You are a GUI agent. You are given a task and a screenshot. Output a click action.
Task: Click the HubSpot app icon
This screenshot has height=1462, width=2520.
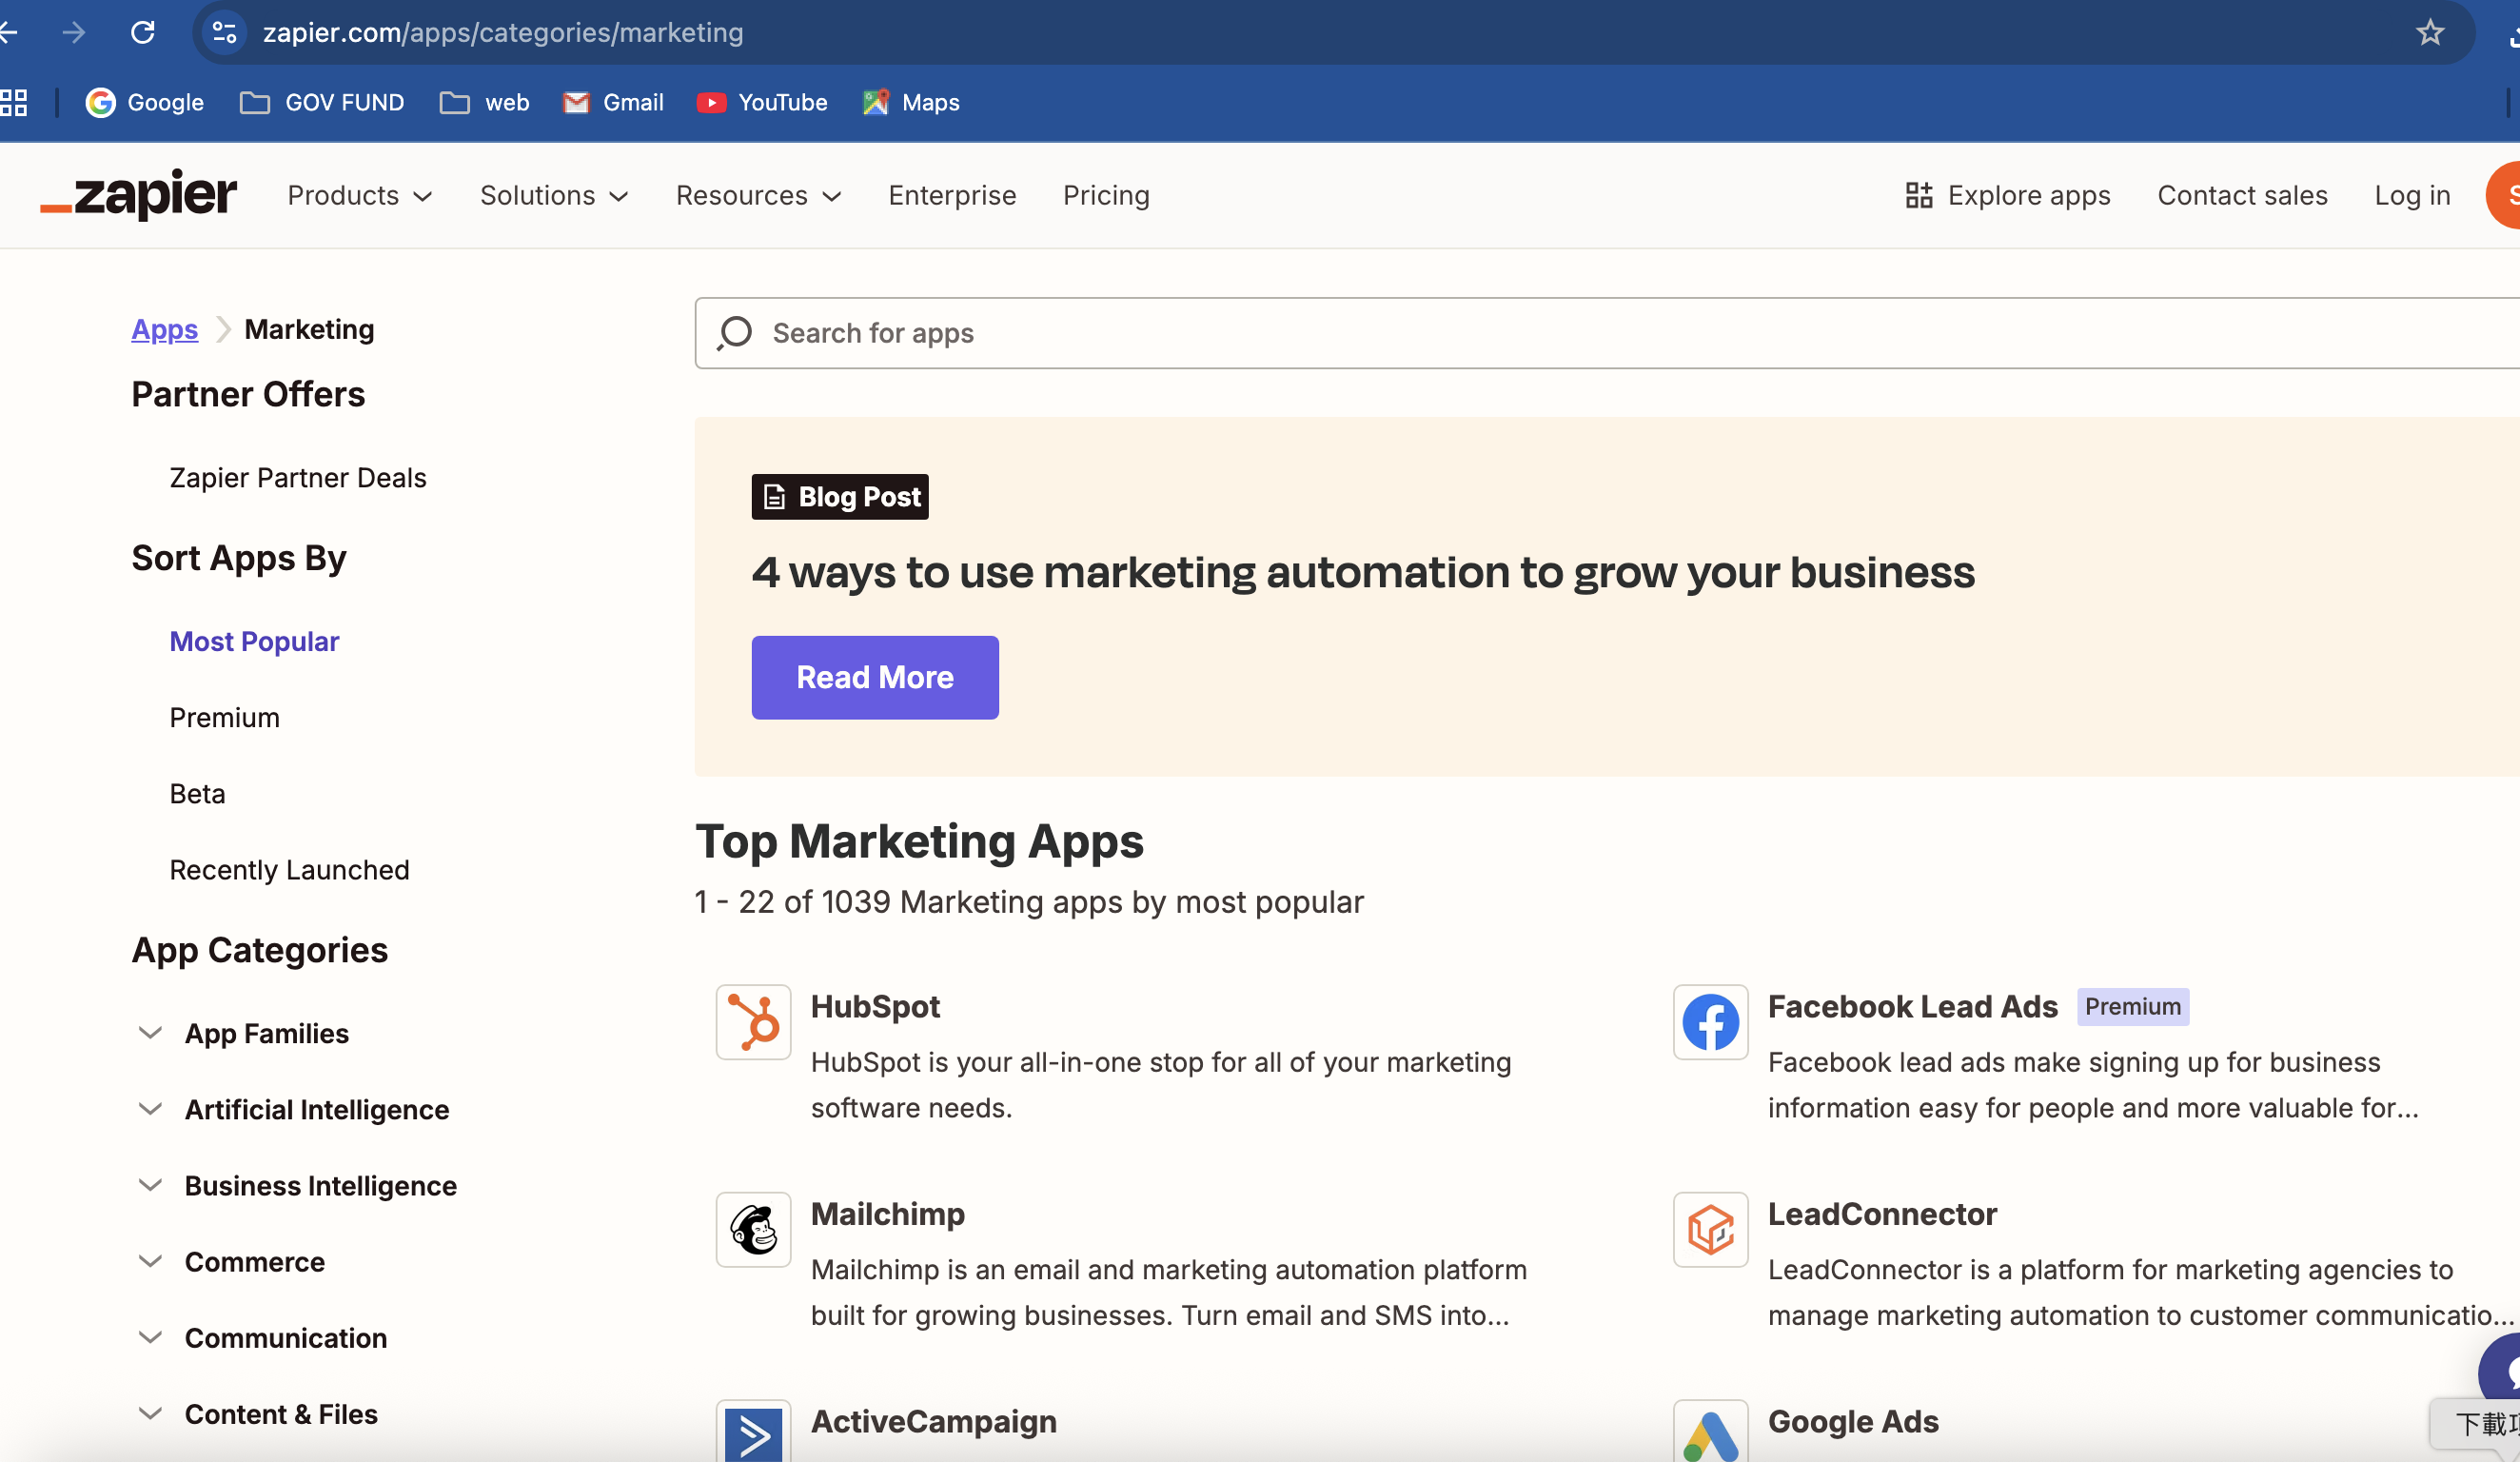pyautogui.click(x=753, y=1021)
